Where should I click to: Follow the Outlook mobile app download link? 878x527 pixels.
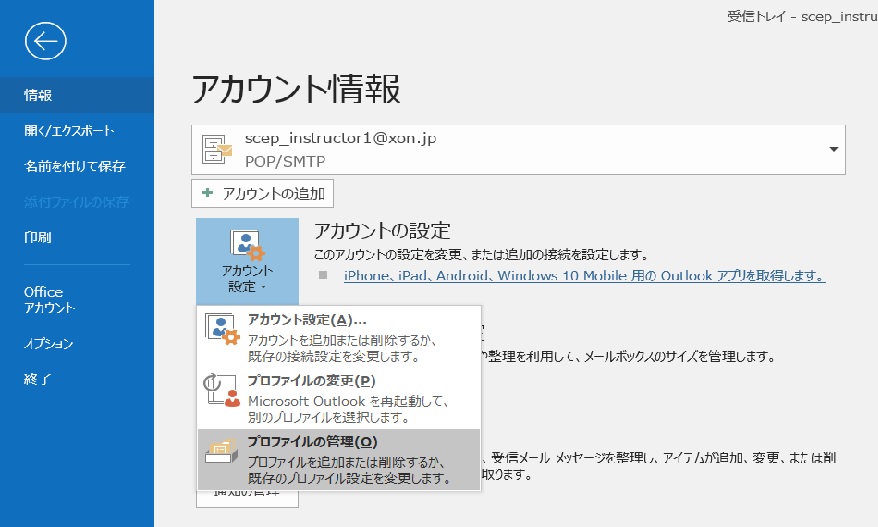[584, 275]
